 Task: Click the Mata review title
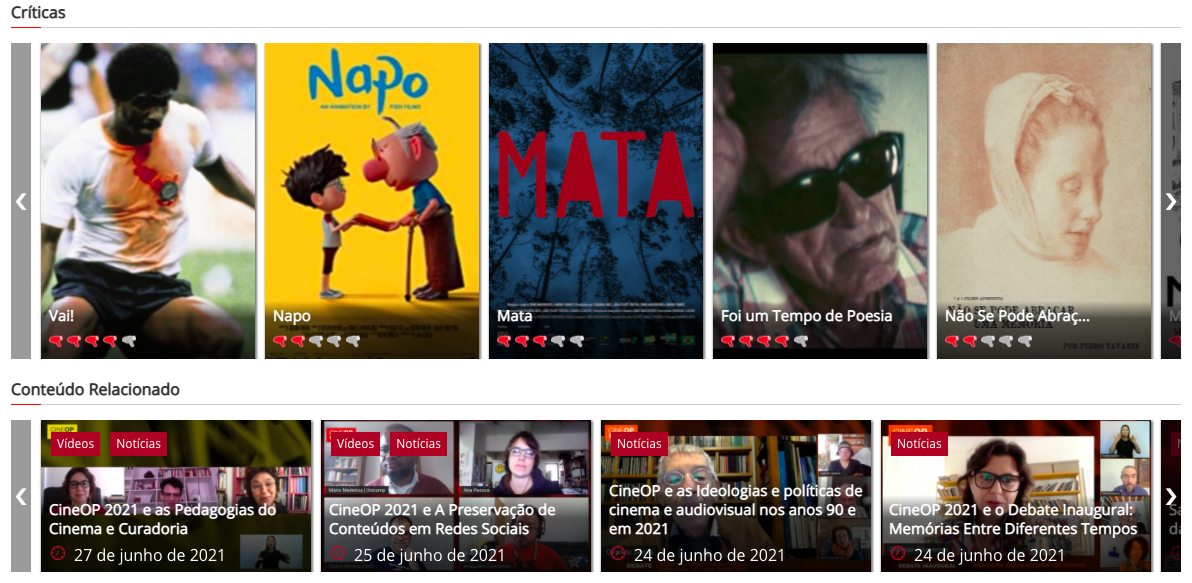(x=515, y=315)
